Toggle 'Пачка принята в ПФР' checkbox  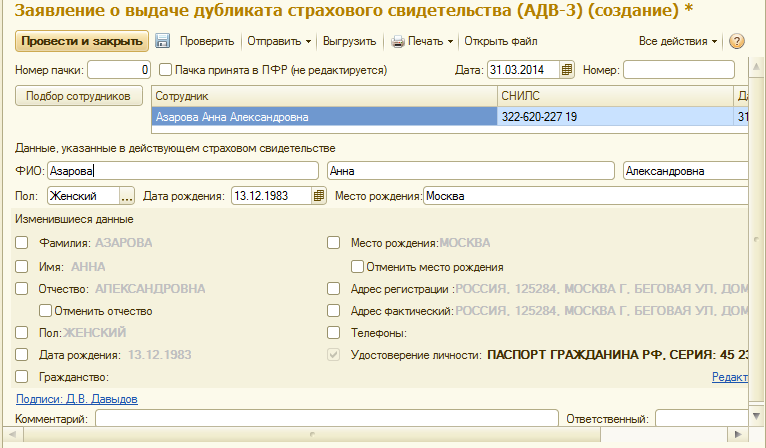point(166,70)
